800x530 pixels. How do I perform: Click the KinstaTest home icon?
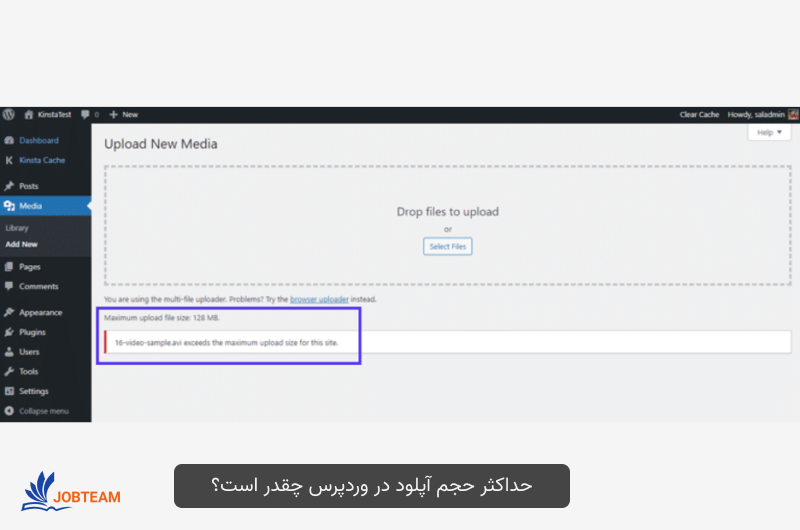point(29,114)
